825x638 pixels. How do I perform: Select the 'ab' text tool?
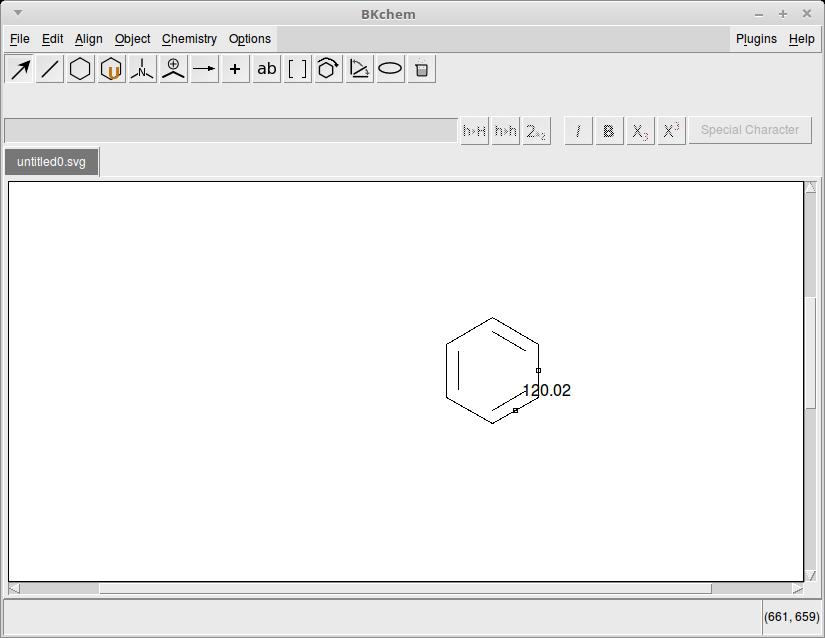coord(267,69)
